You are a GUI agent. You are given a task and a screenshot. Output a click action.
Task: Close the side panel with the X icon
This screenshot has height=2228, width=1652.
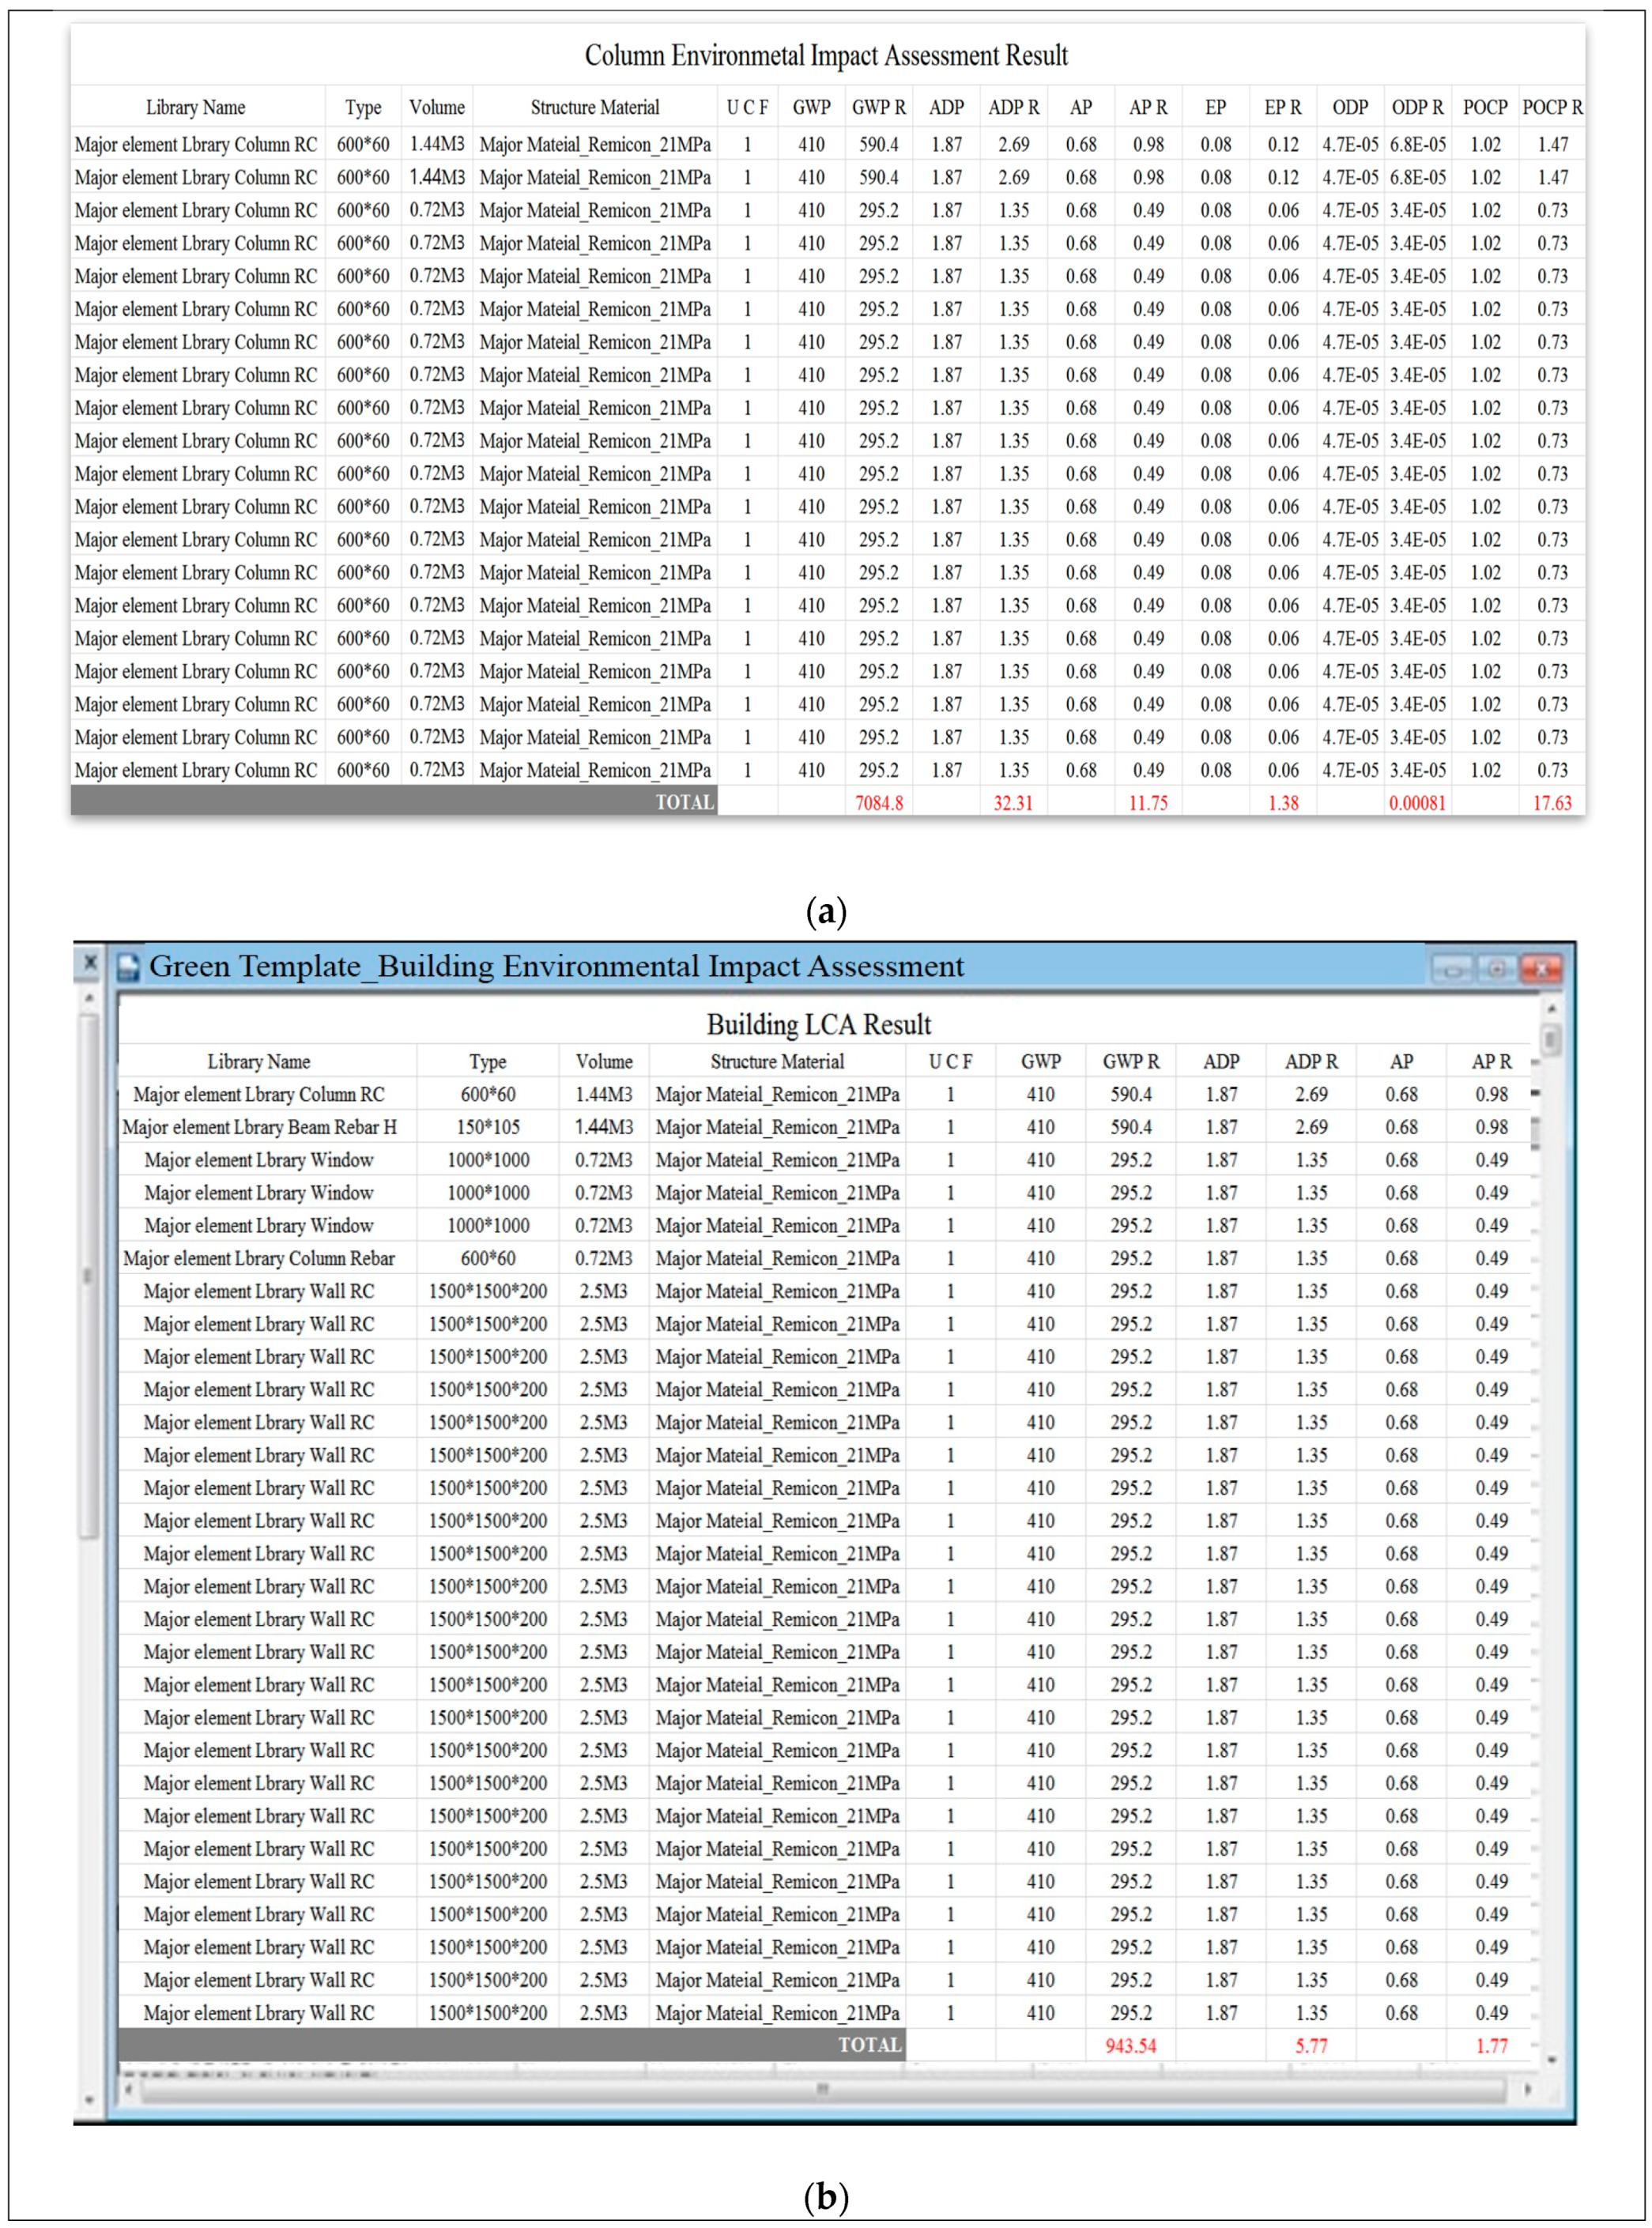click(90, 962)
